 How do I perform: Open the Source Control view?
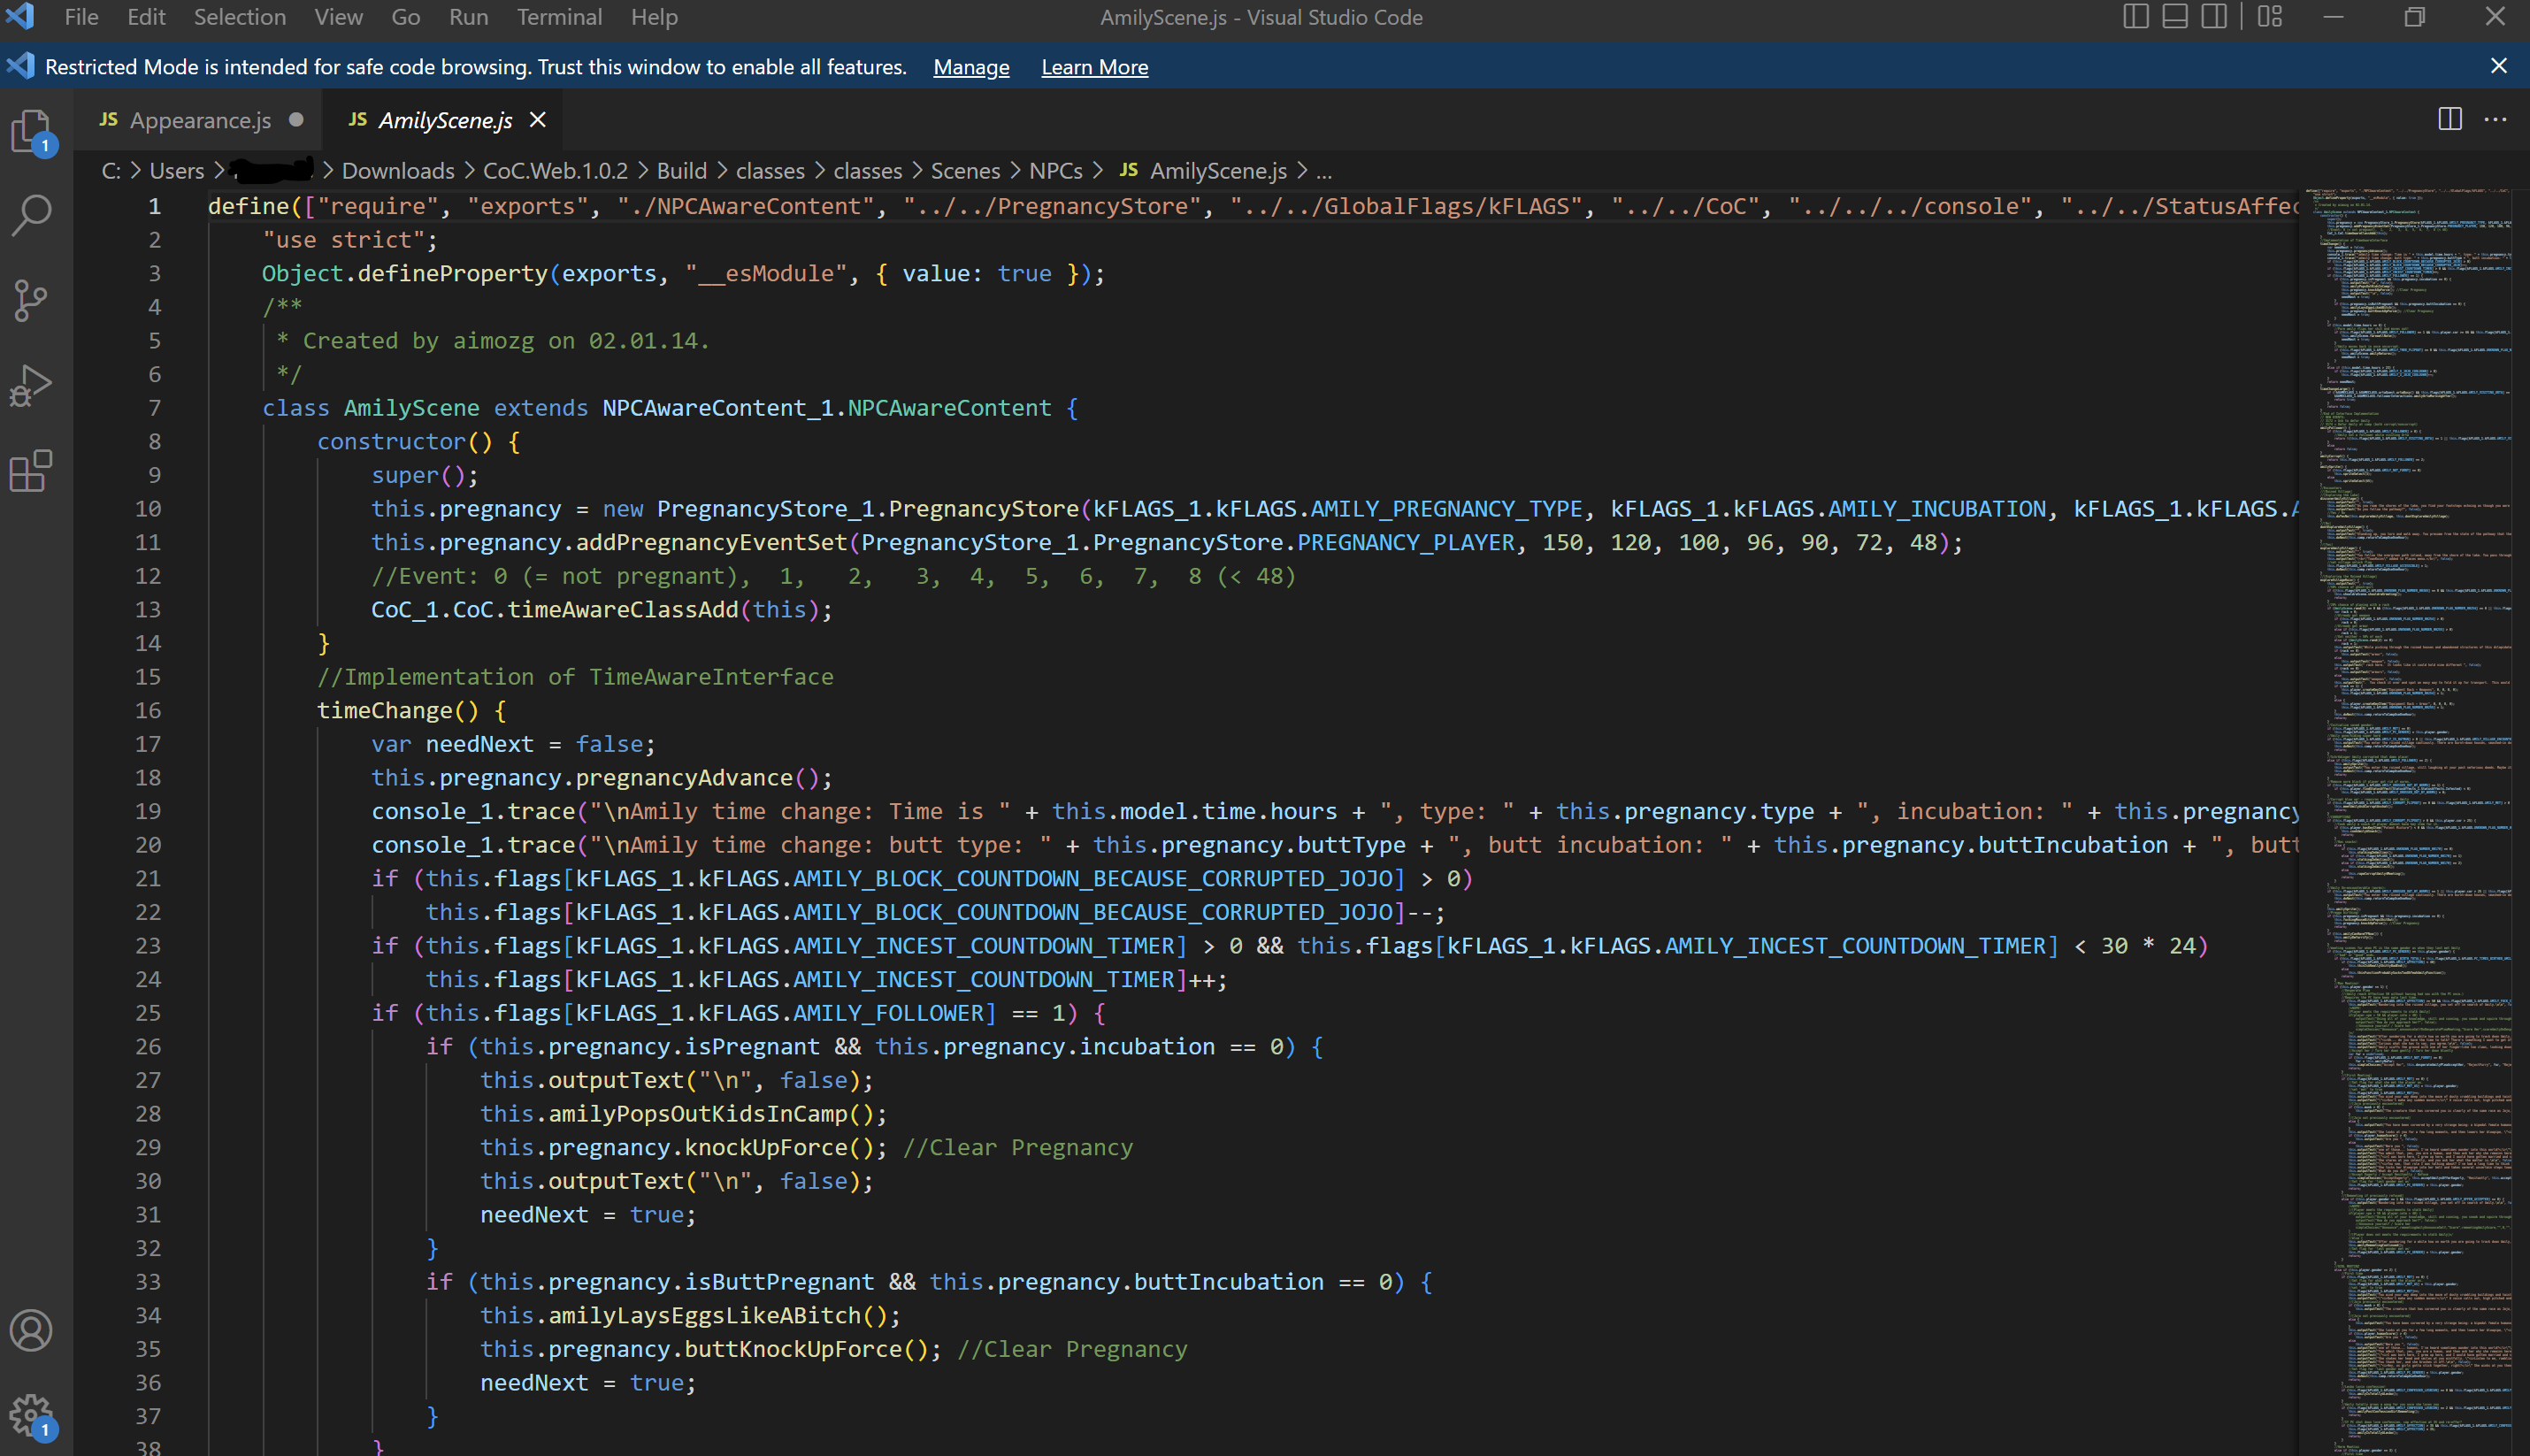click(31, 300)
